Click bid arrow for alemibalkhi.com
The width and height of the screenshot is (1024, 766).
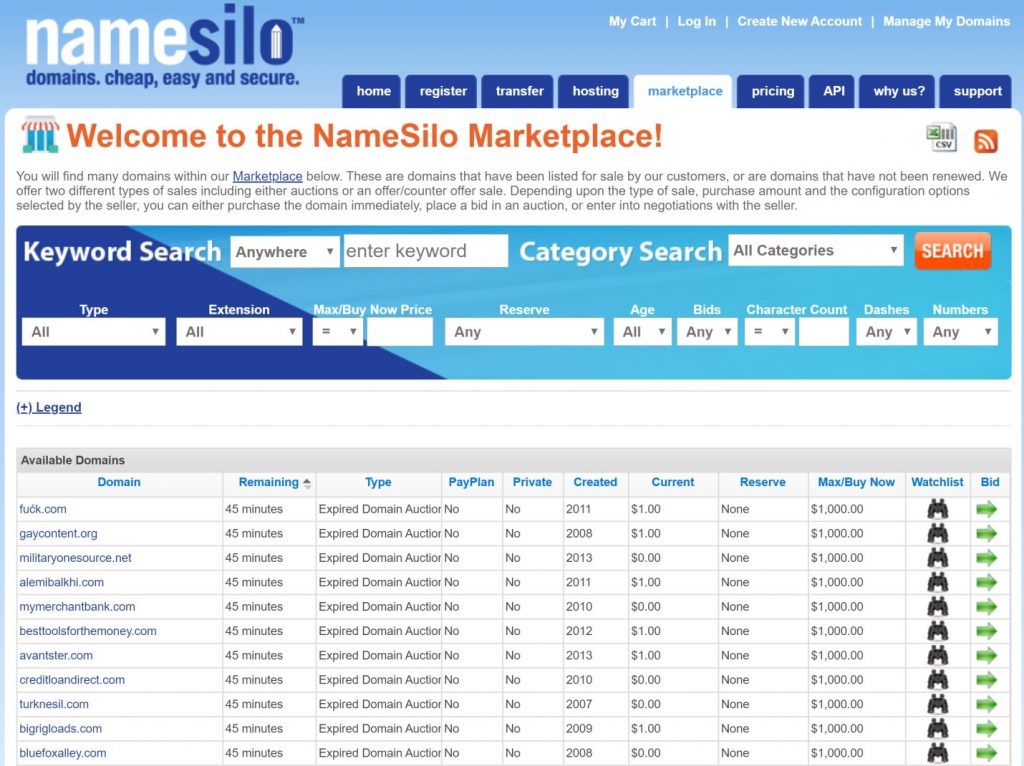(987, 582)
